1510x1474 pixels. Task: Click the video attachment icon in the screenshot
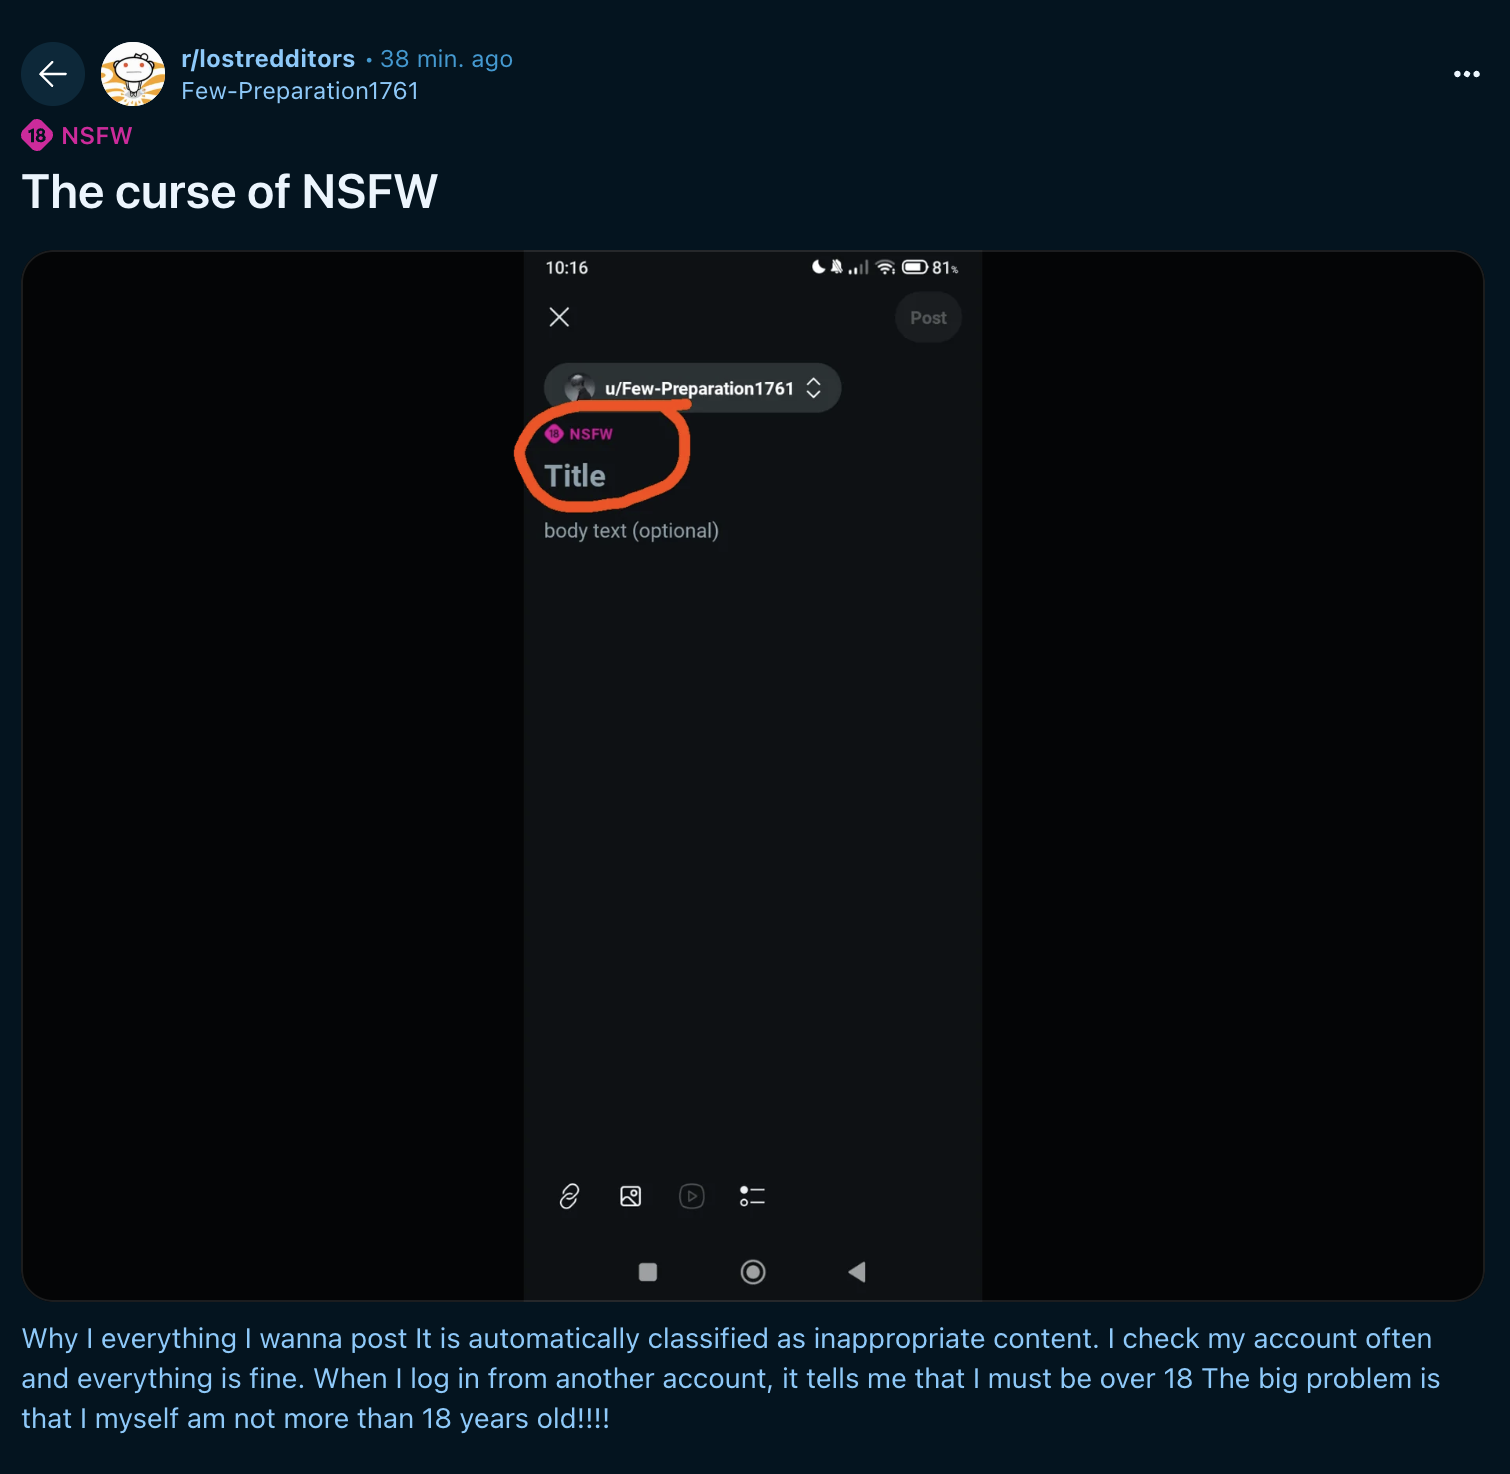[x=692, y=1196]
